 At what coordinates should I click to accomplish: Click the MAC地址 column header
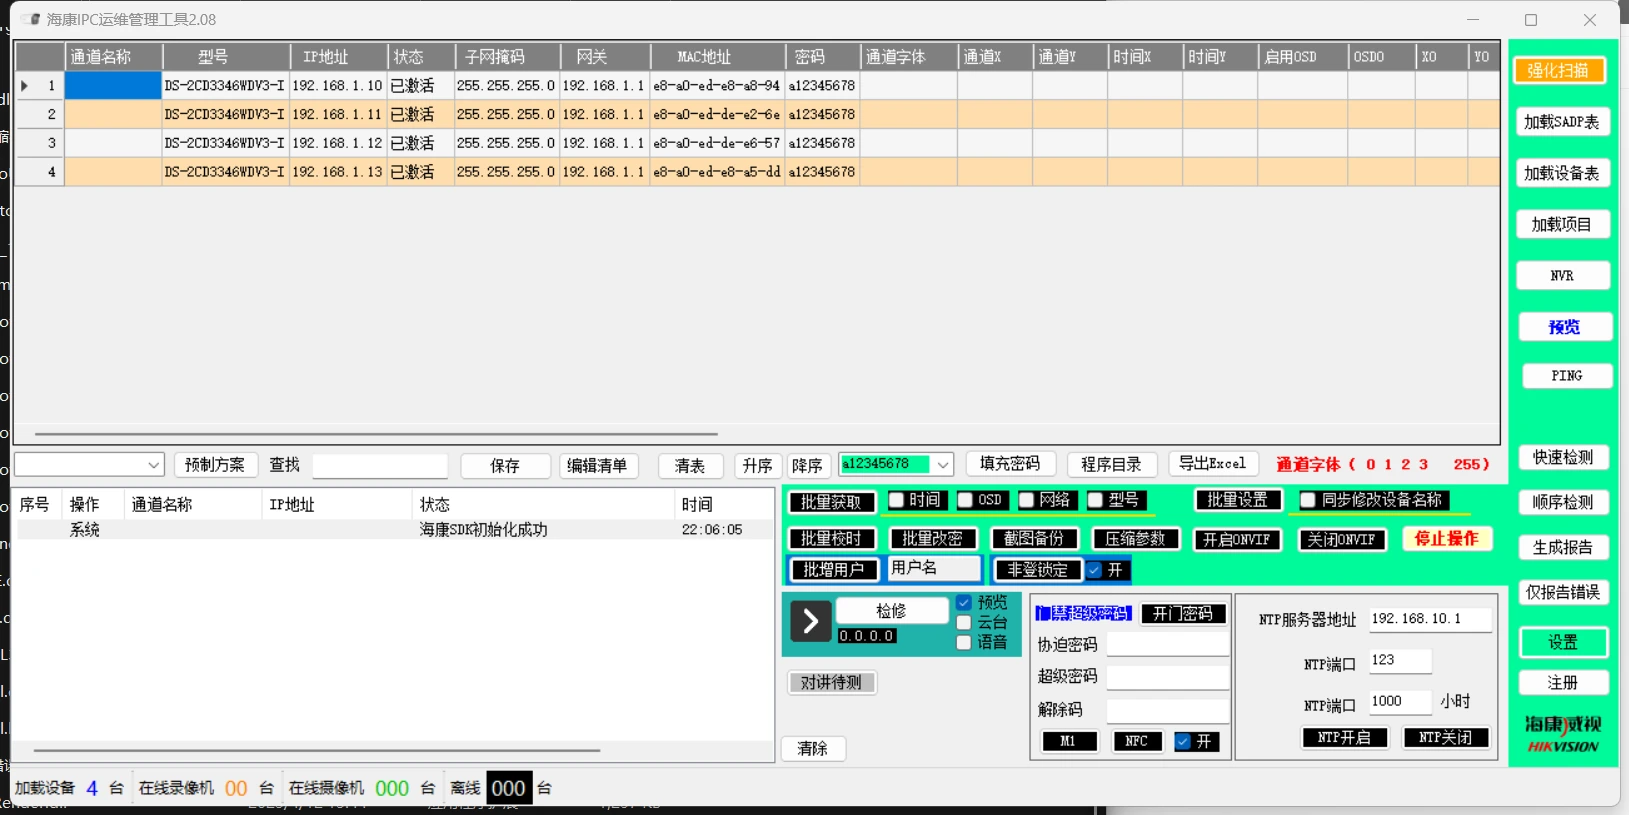(x=717, y=57)
